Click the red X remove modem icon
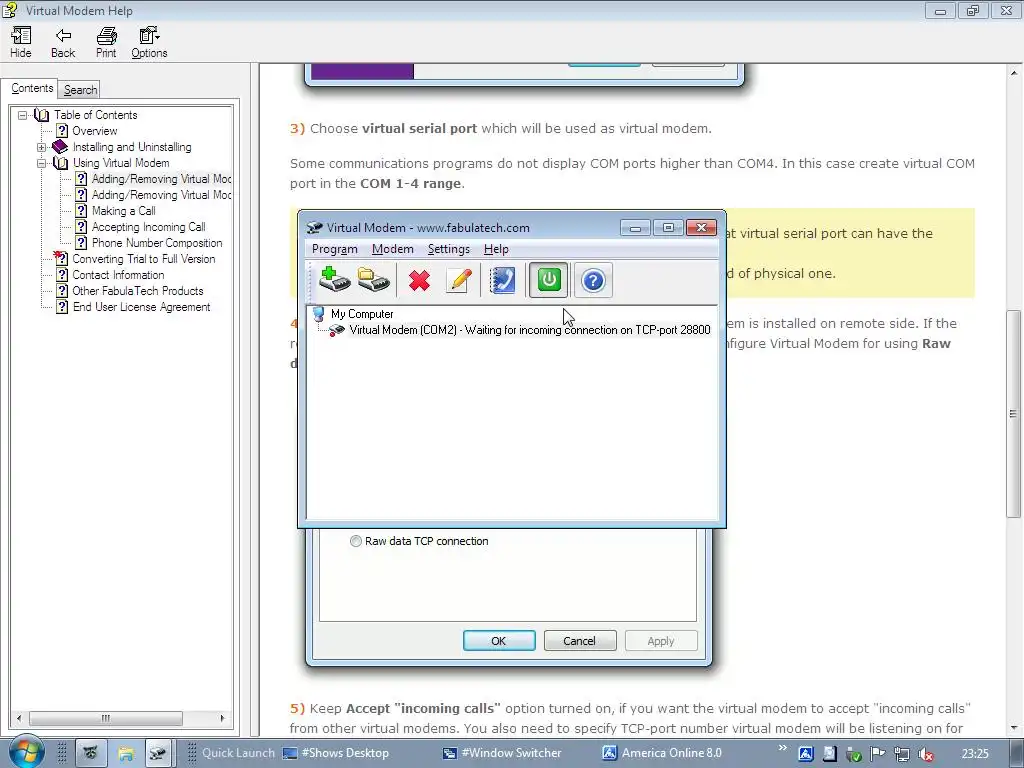1024x768 pixels. click(419, 281)
